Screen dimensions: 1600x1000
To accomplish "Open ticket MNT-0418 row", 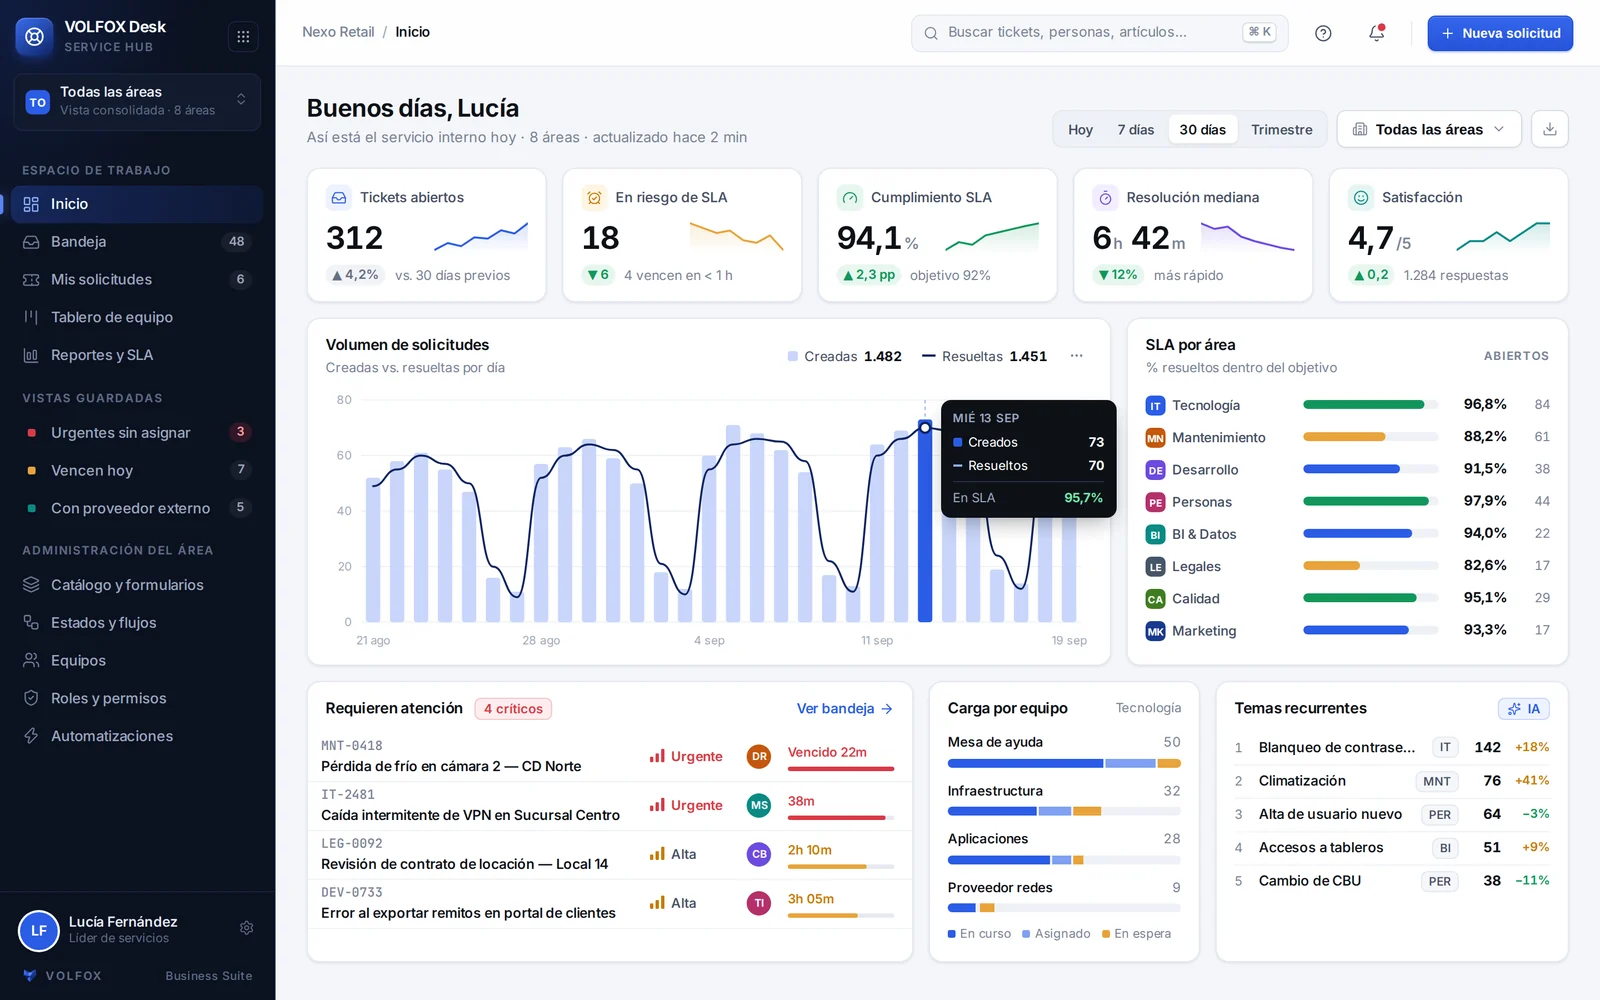I will click(x=610, y=757).
